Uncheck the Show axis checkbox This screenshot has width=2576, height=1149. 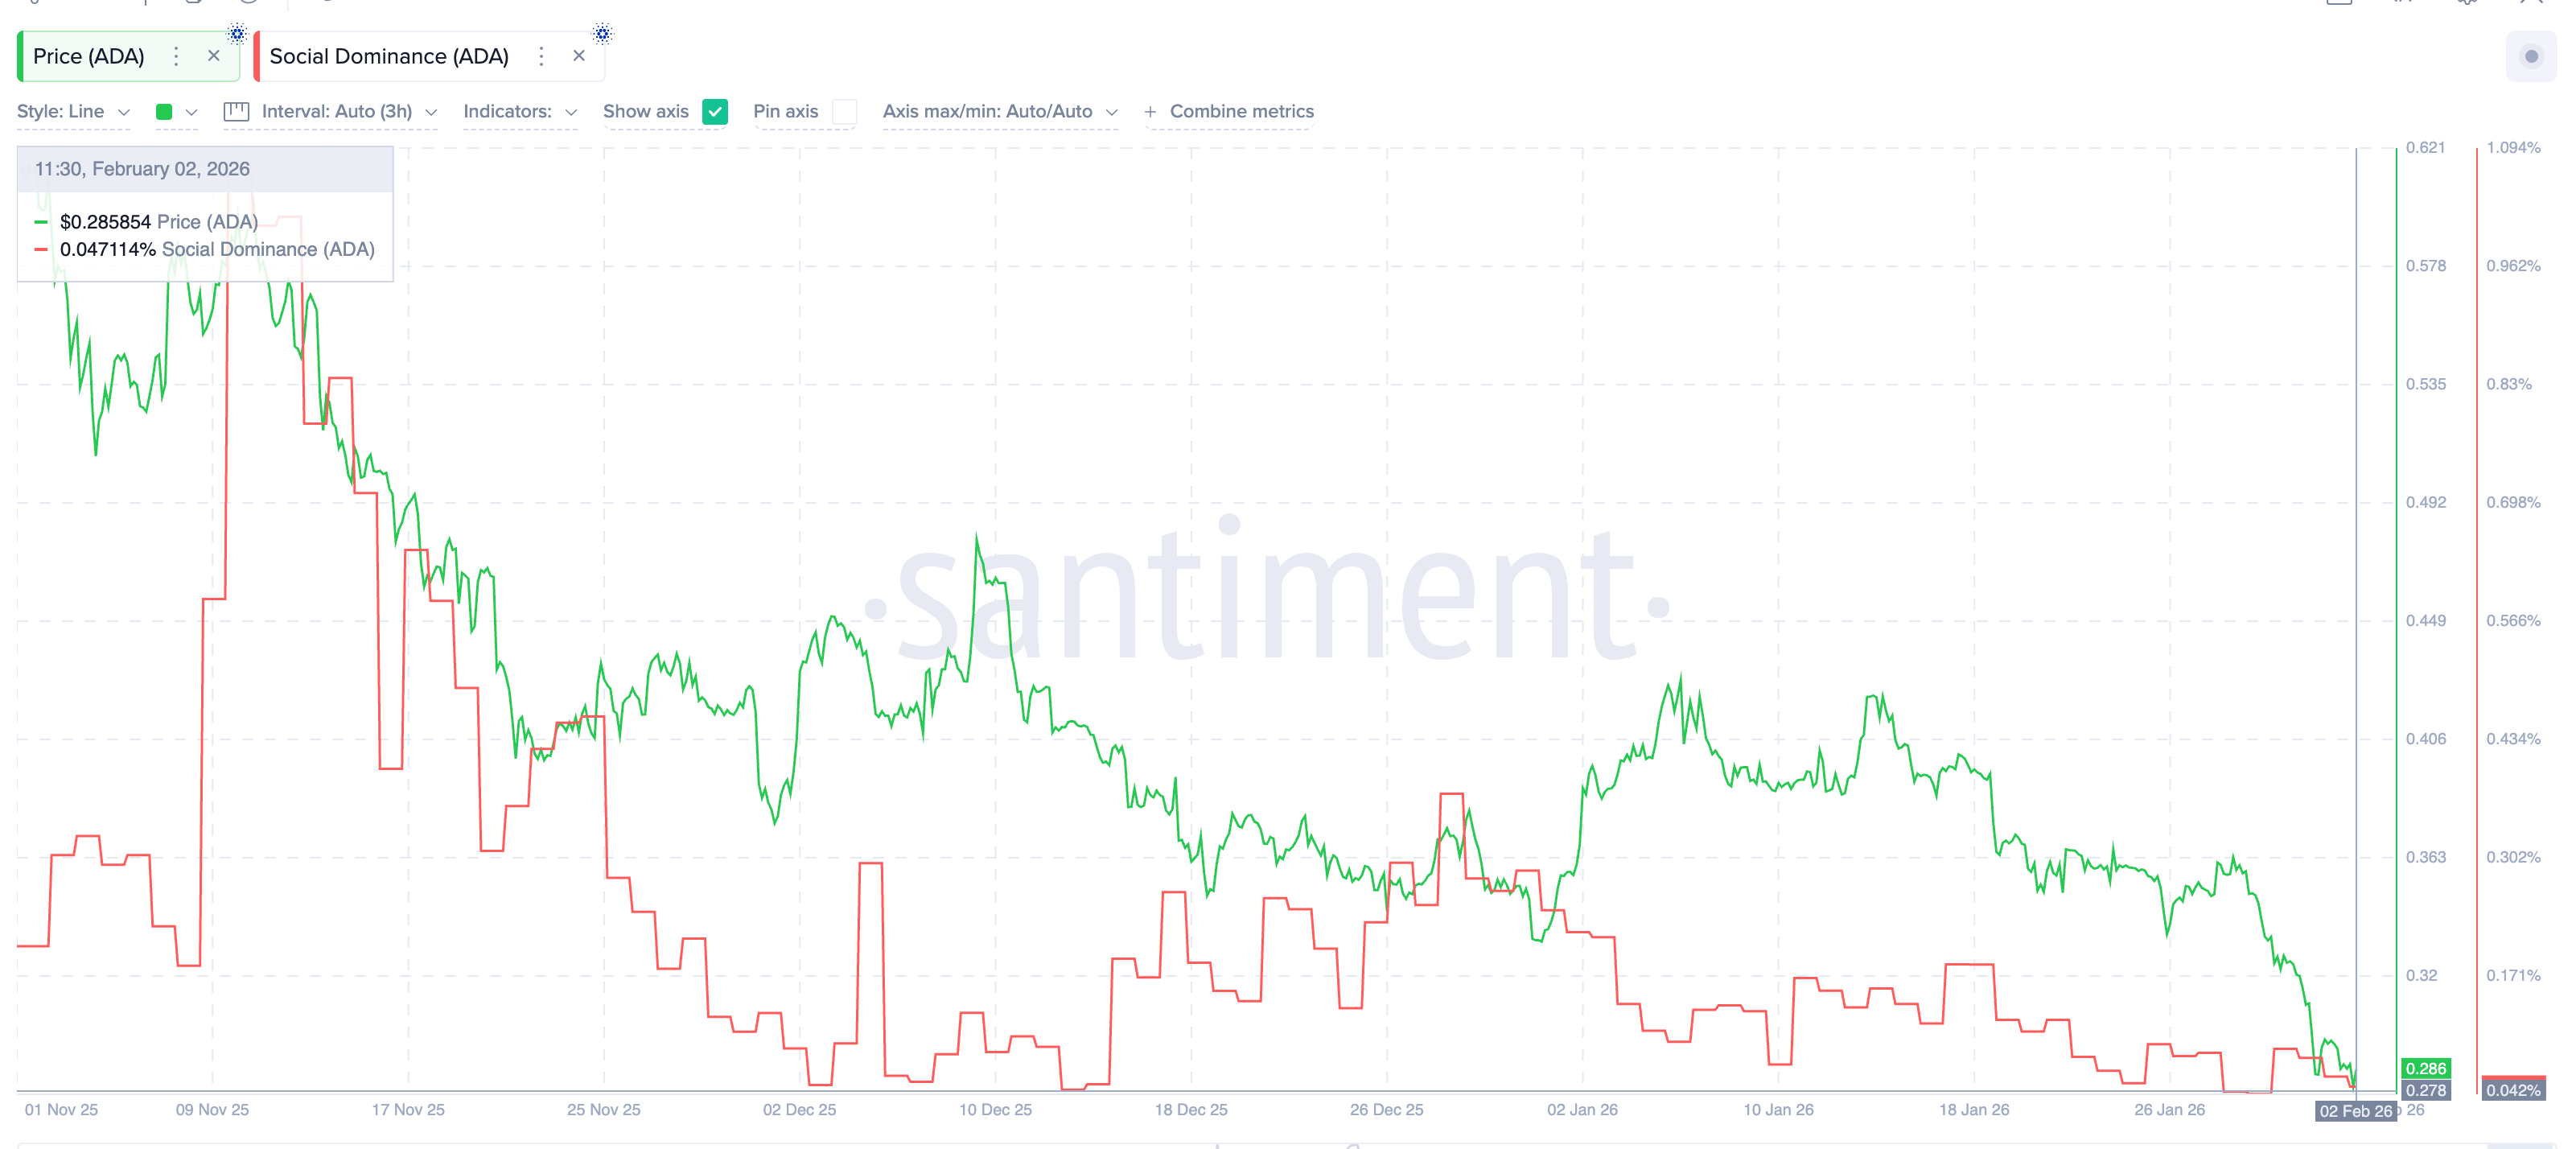coord(715,111)
